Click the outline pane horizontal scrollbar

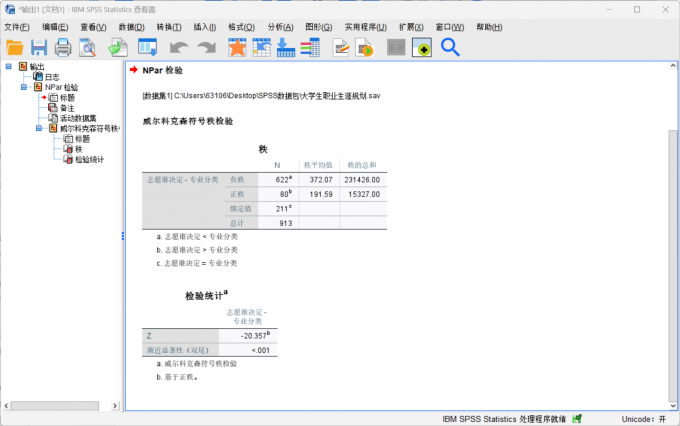click(55, 406)
